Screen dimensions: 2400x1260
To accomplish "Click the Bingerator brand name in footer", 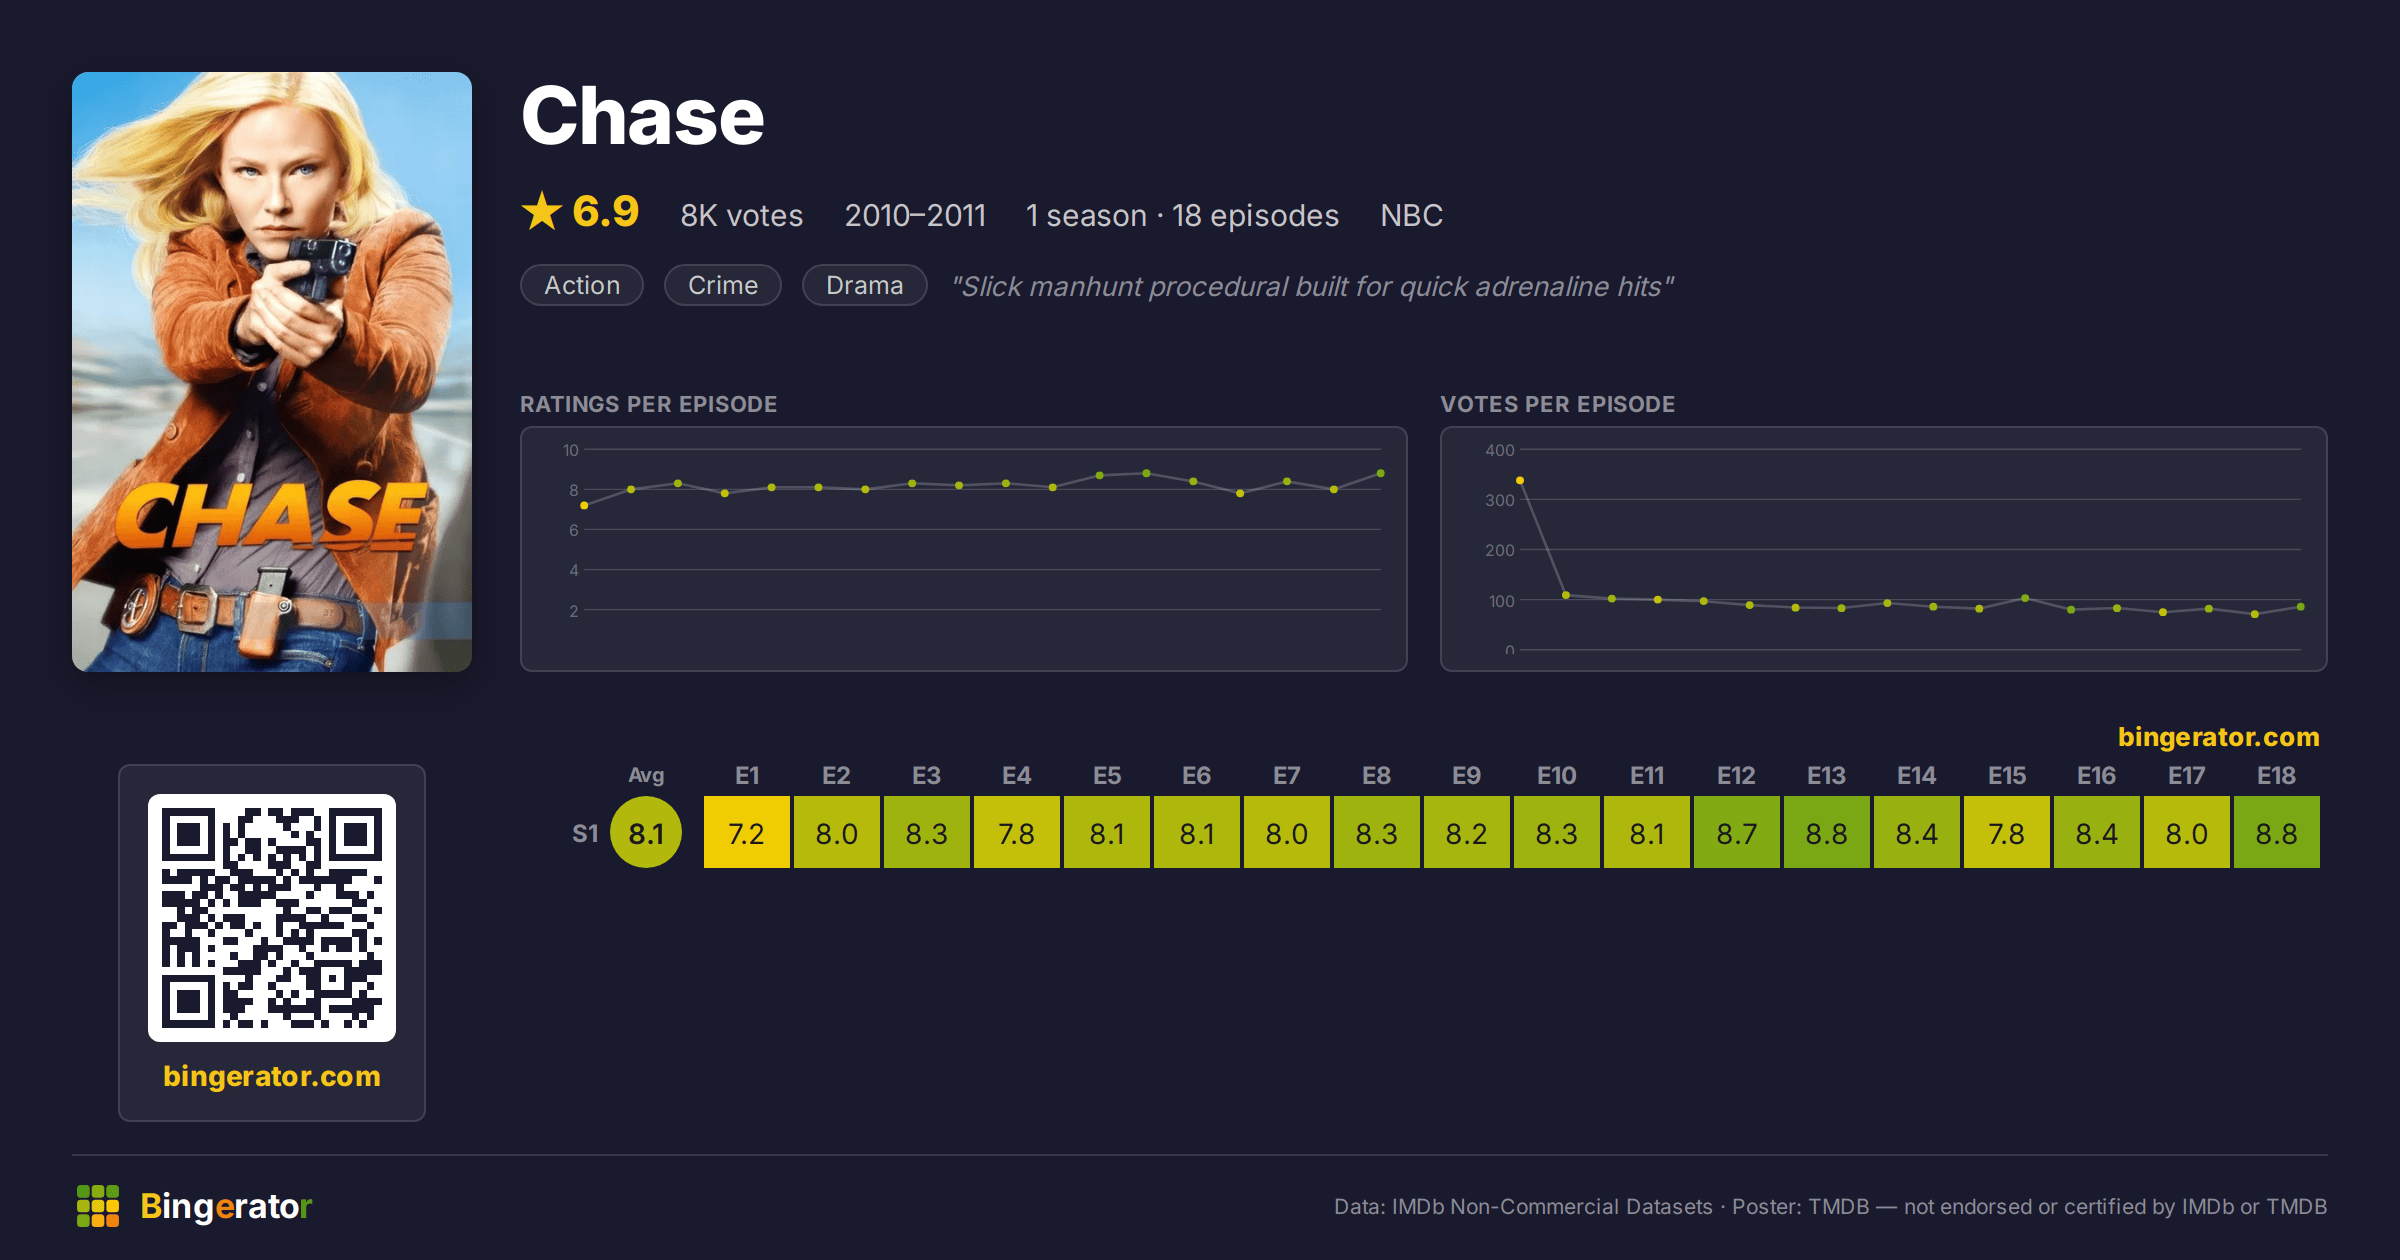I will pos(226,1206).
